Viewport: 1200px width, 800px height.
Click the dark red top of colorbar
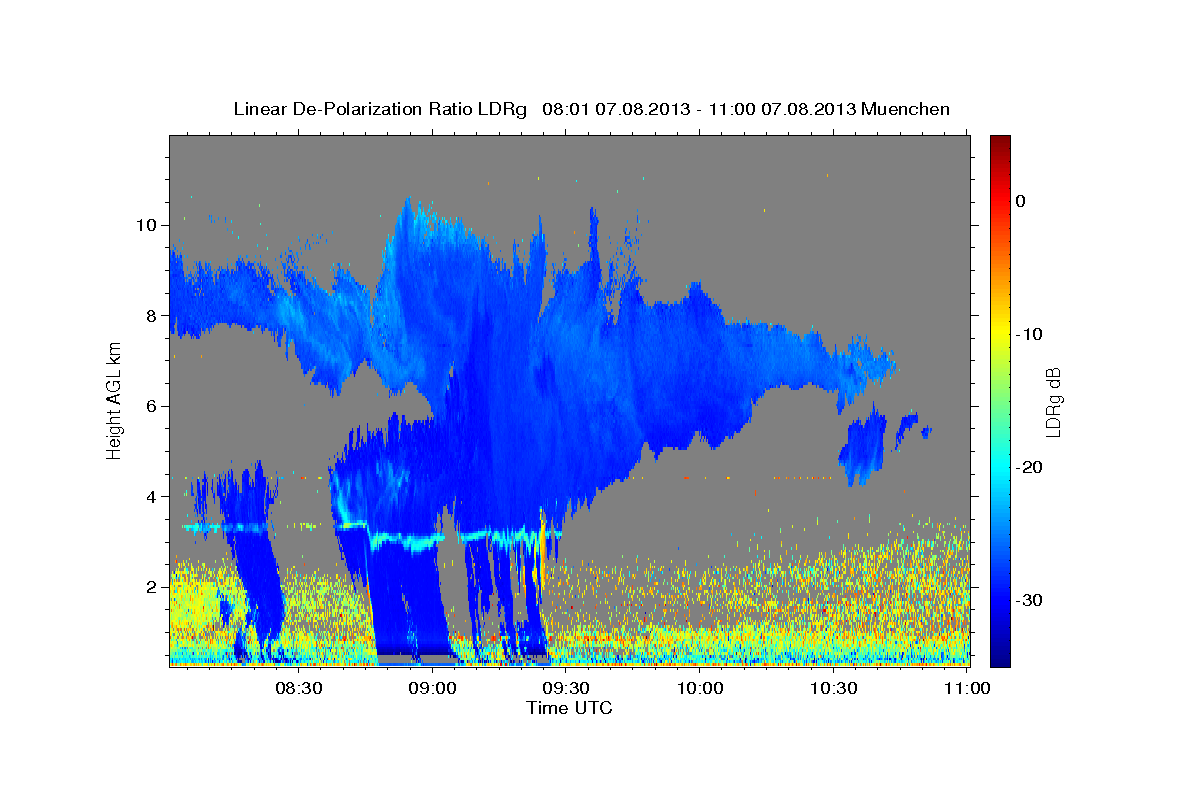[x=1000, y=143]
